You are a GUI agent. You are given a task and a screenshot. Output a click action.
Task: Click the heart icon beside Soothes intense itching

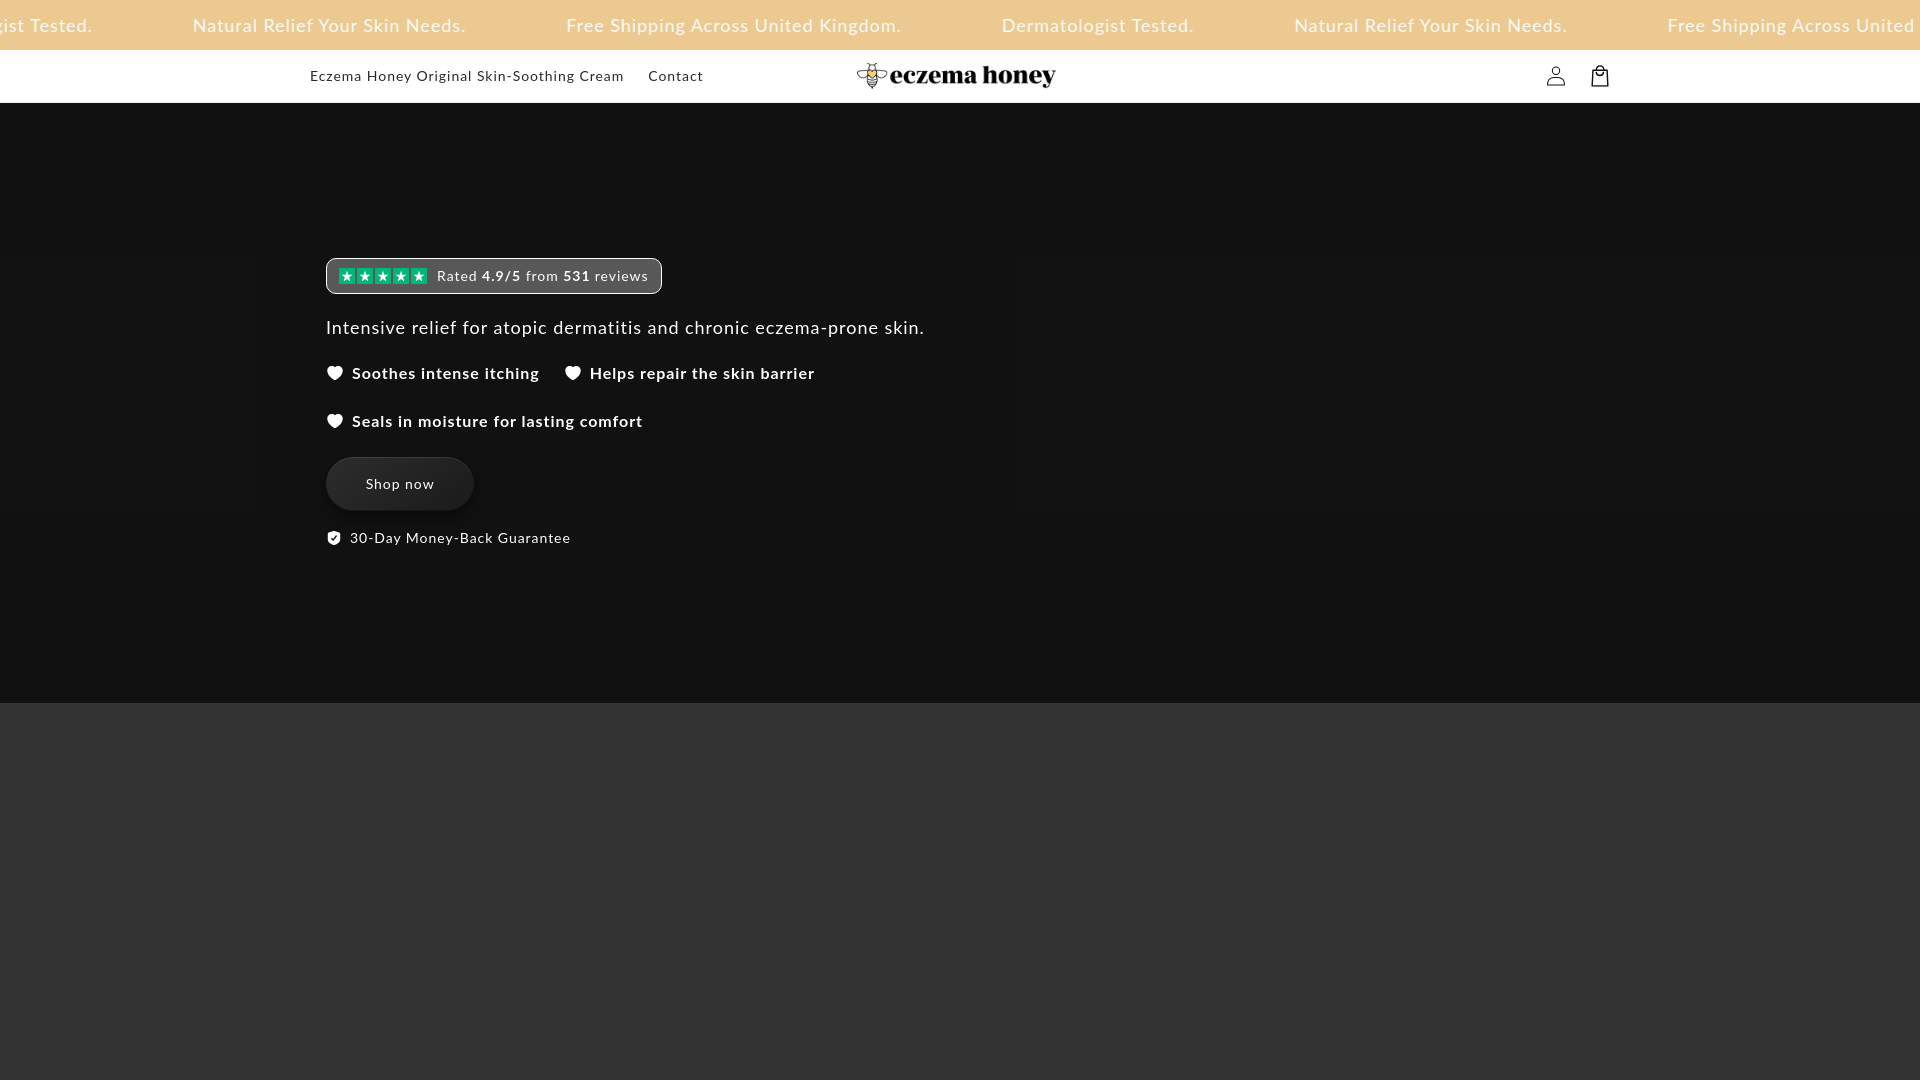335,373
